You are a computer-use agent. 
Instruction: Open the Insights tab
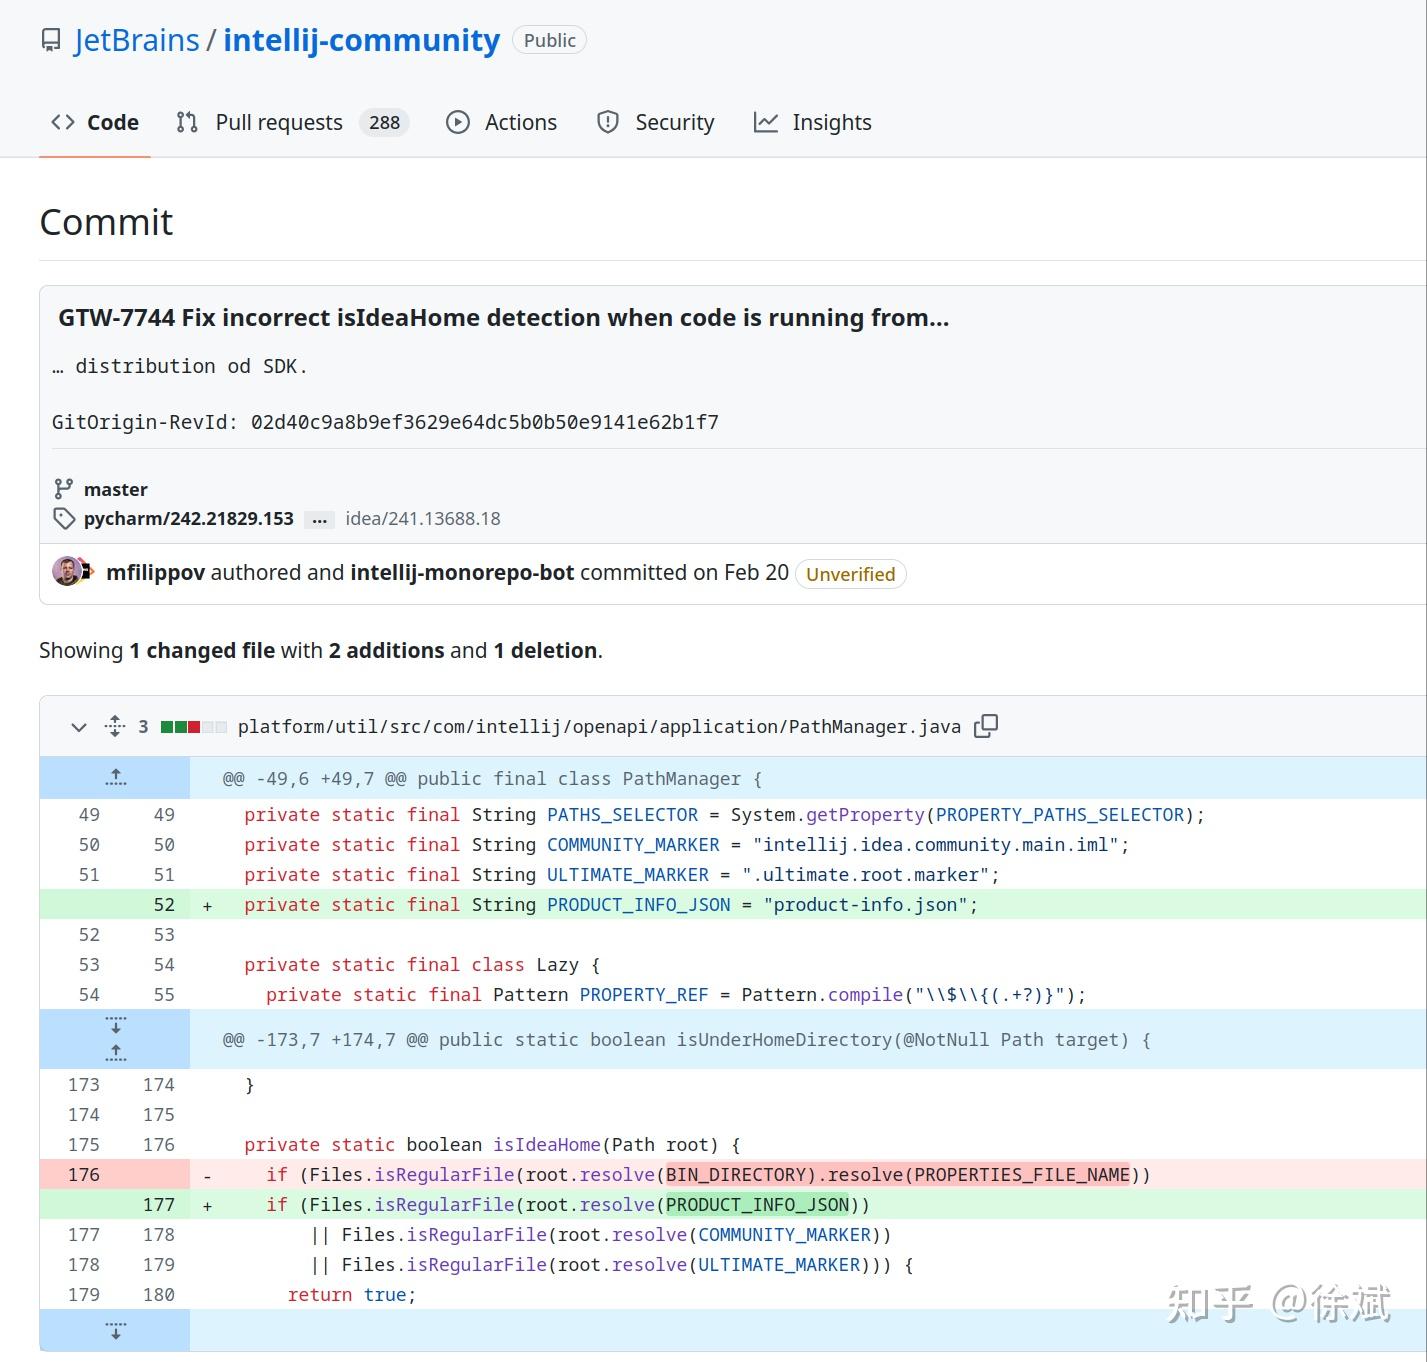(831, 122)
